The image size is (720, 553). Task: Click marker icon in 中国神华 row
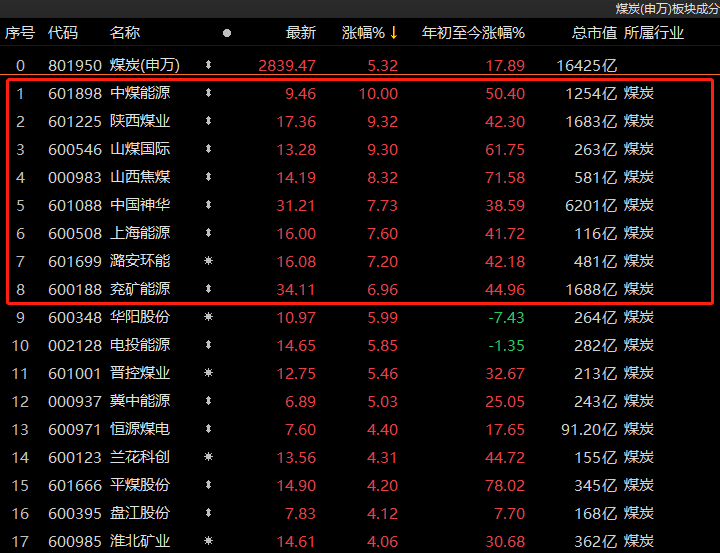208,205
